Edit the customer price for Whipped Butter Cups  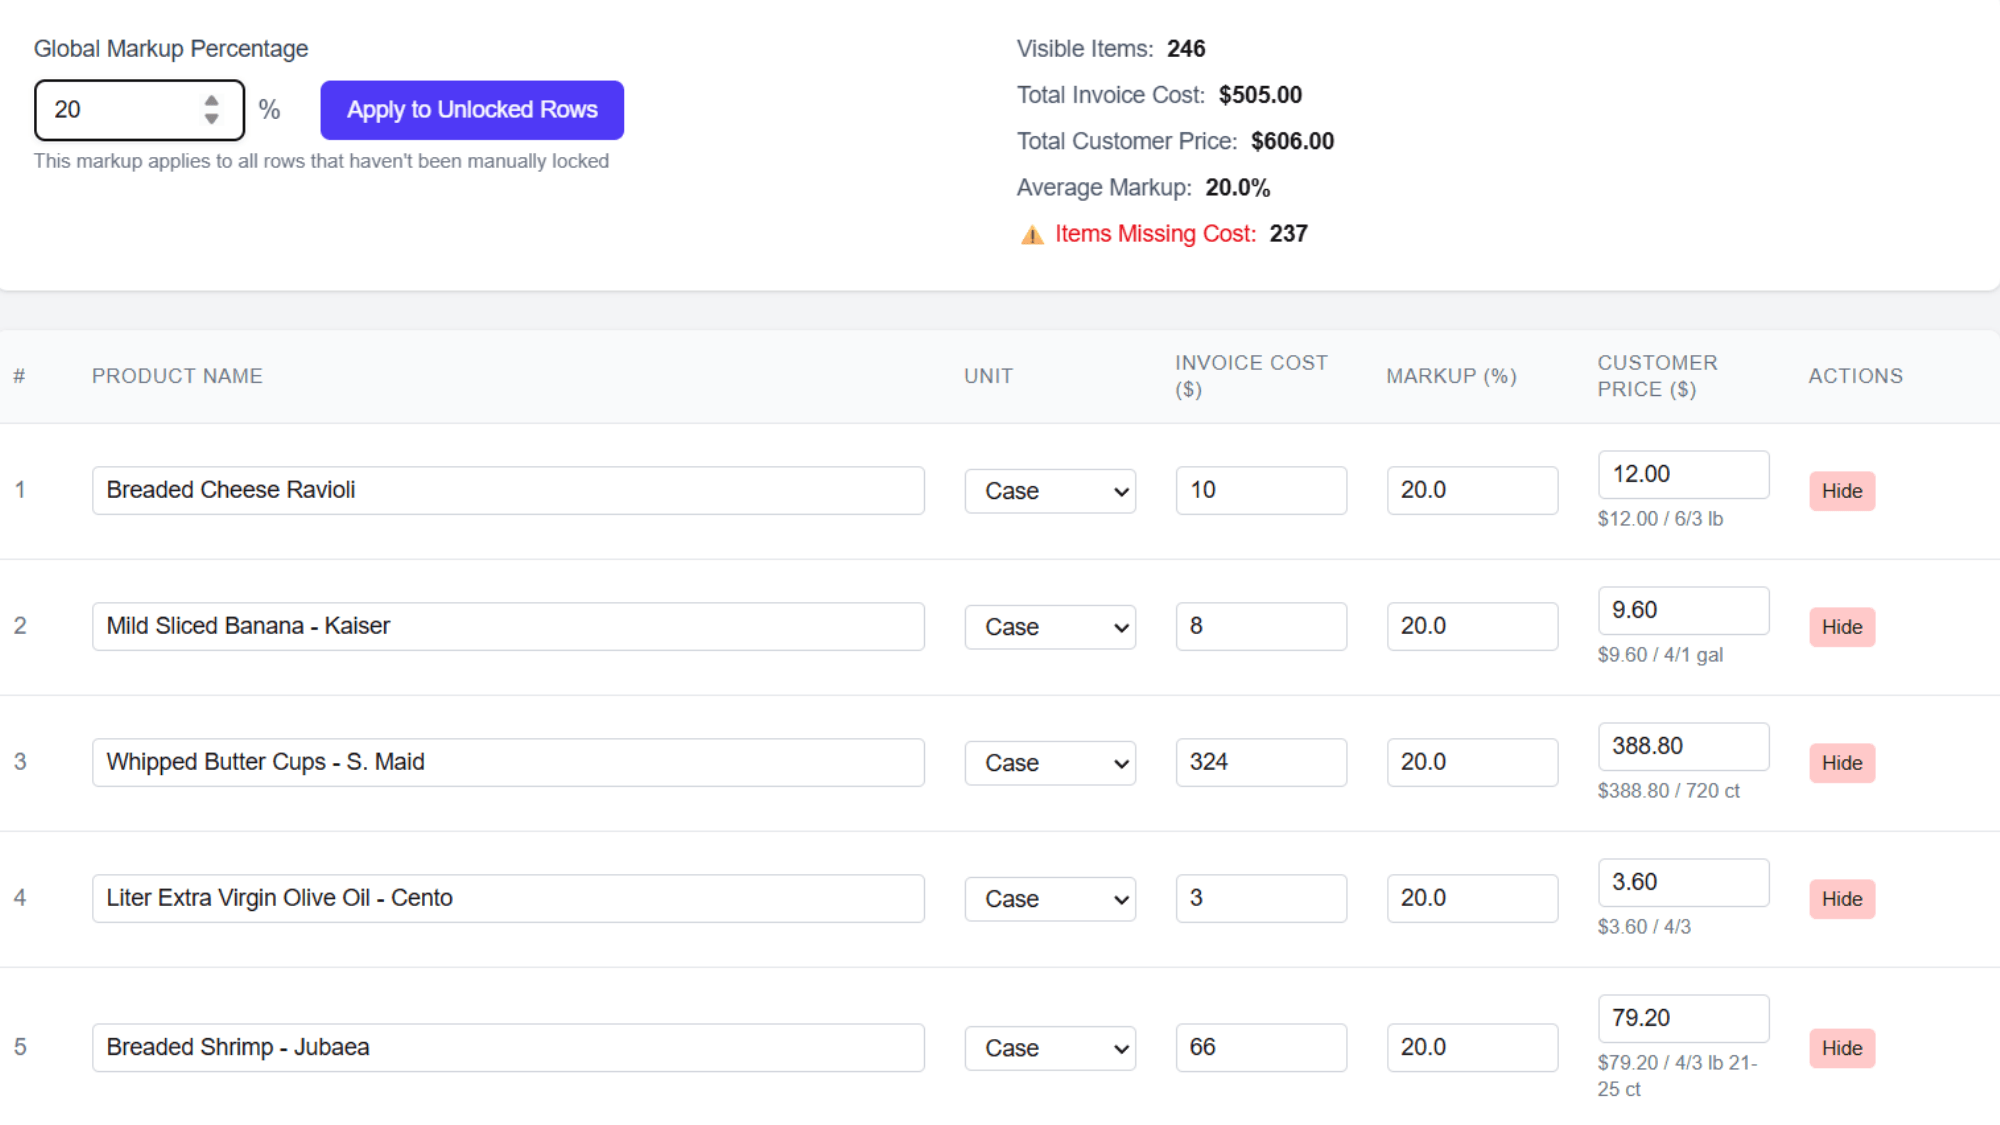(1683, 746)
